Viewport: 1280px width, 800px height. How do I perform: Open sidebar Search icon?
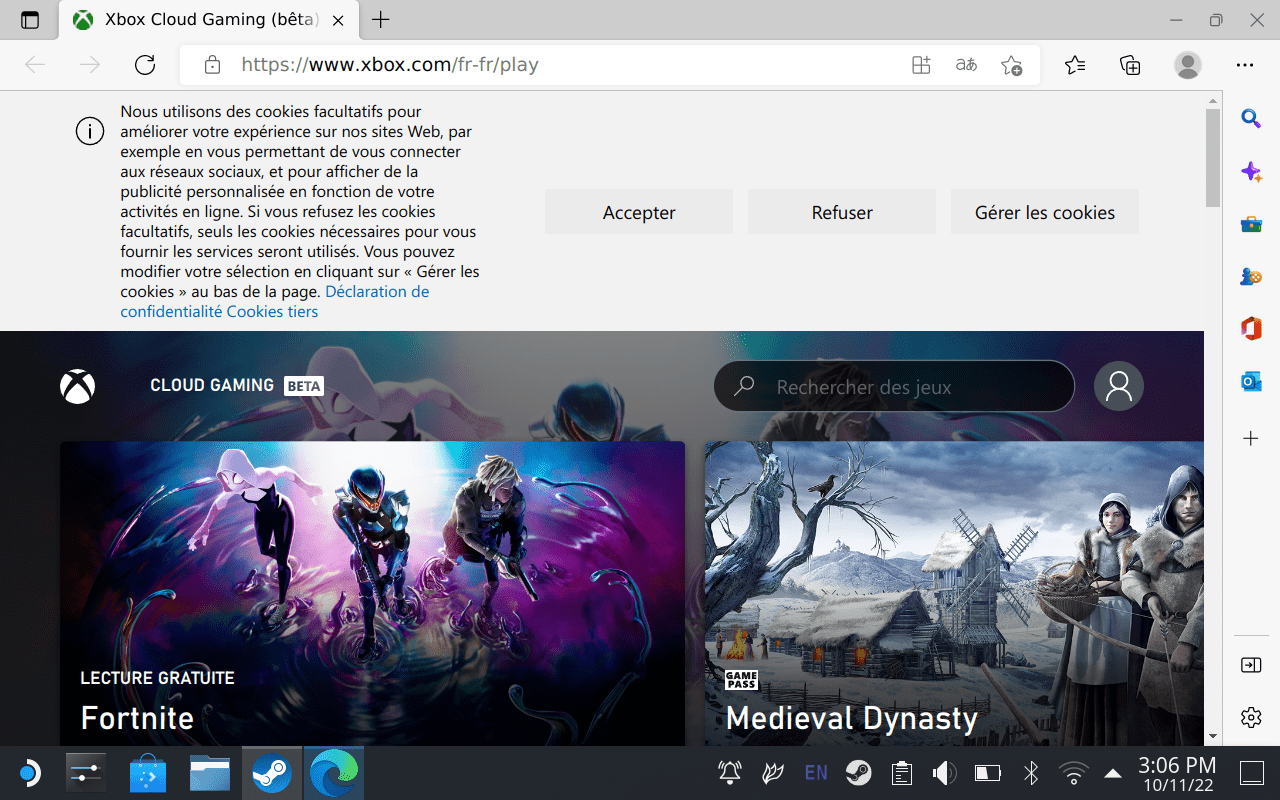click(1251, 119)
